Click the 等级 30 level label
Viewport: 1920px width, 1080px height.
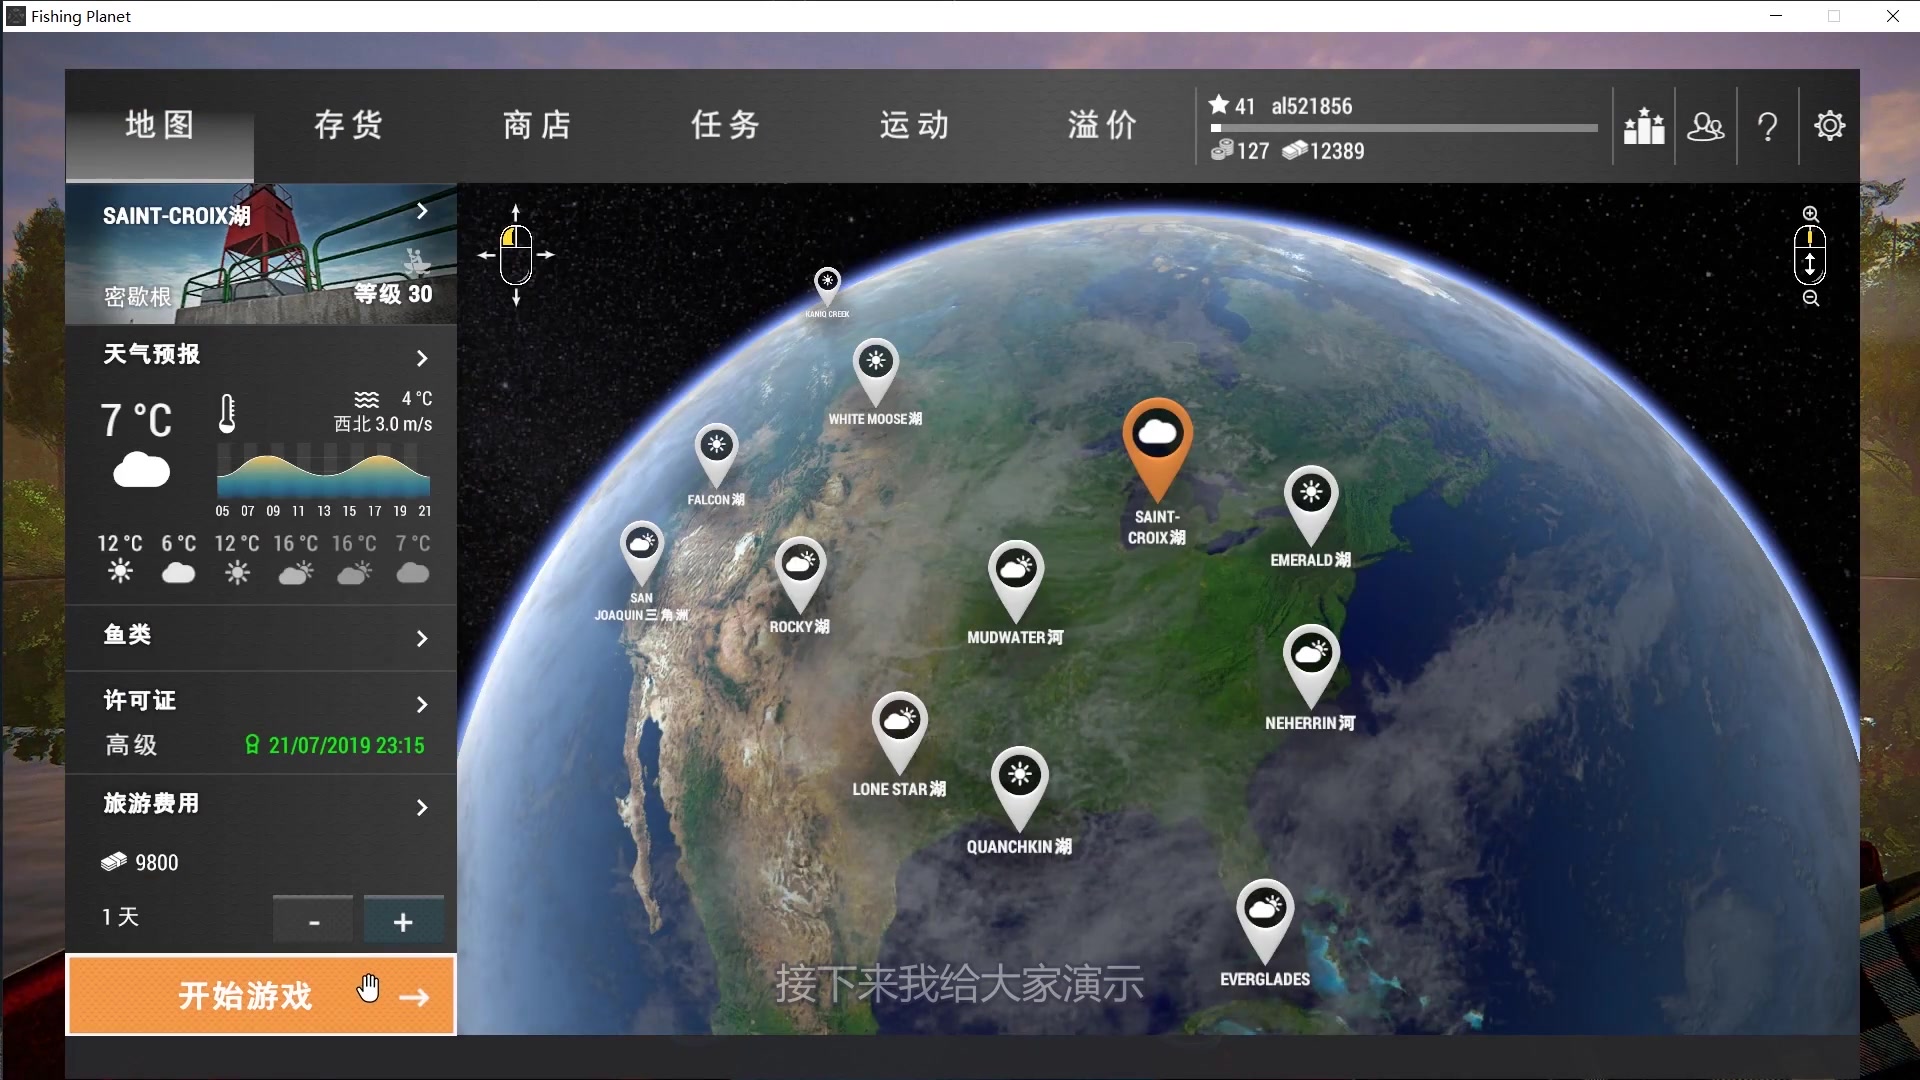[393, 294]
